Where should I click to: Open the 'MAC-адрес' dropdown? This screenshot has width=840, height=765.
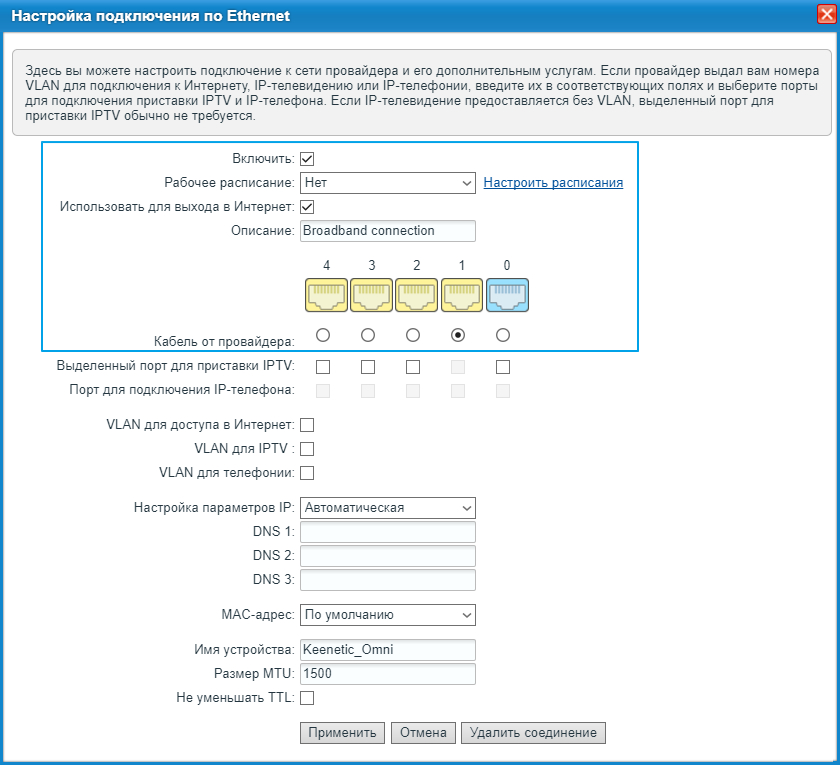pyautogui.click(x=387, y=614)
